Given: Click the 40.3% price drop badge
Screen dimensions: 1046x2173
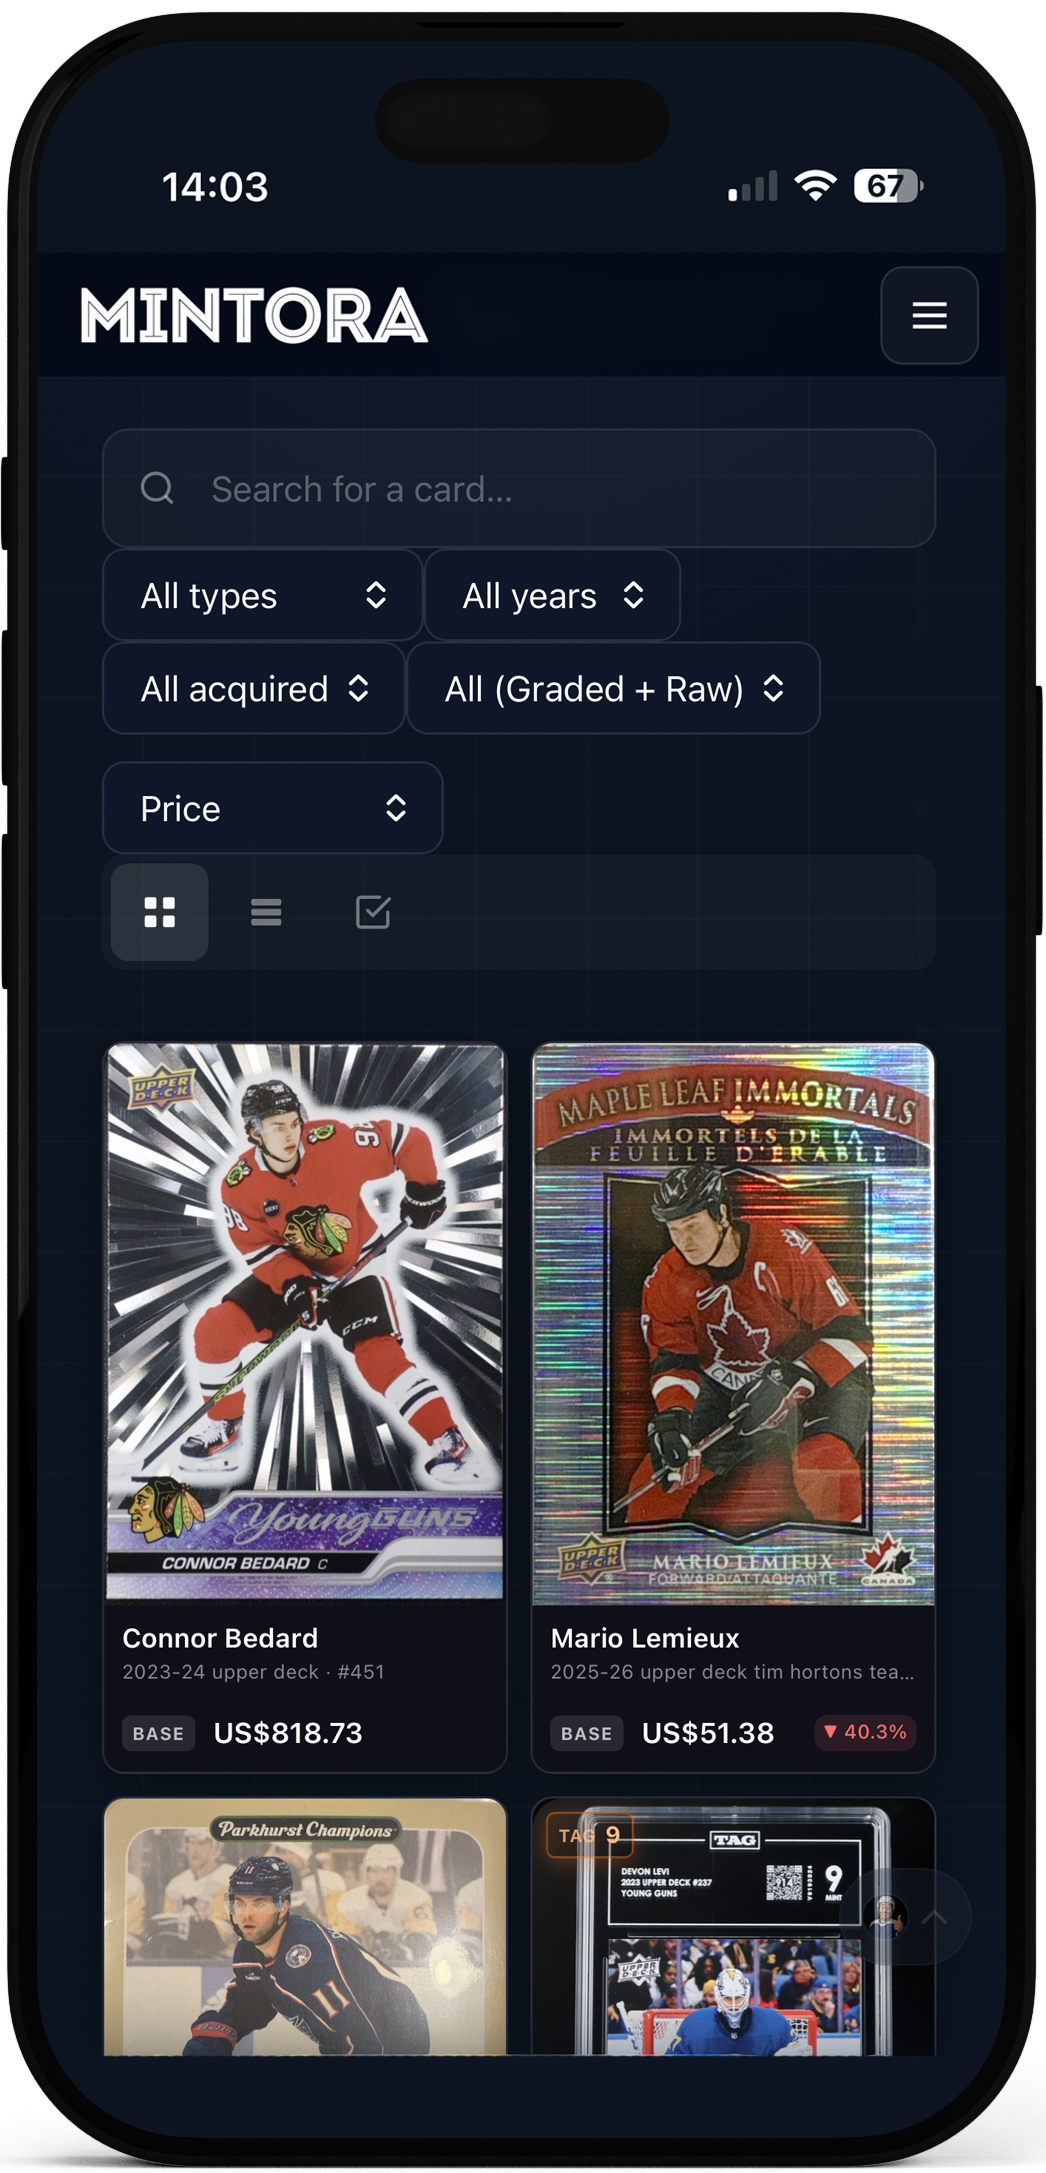Looking at the screenshot, I should [865, 1732].
